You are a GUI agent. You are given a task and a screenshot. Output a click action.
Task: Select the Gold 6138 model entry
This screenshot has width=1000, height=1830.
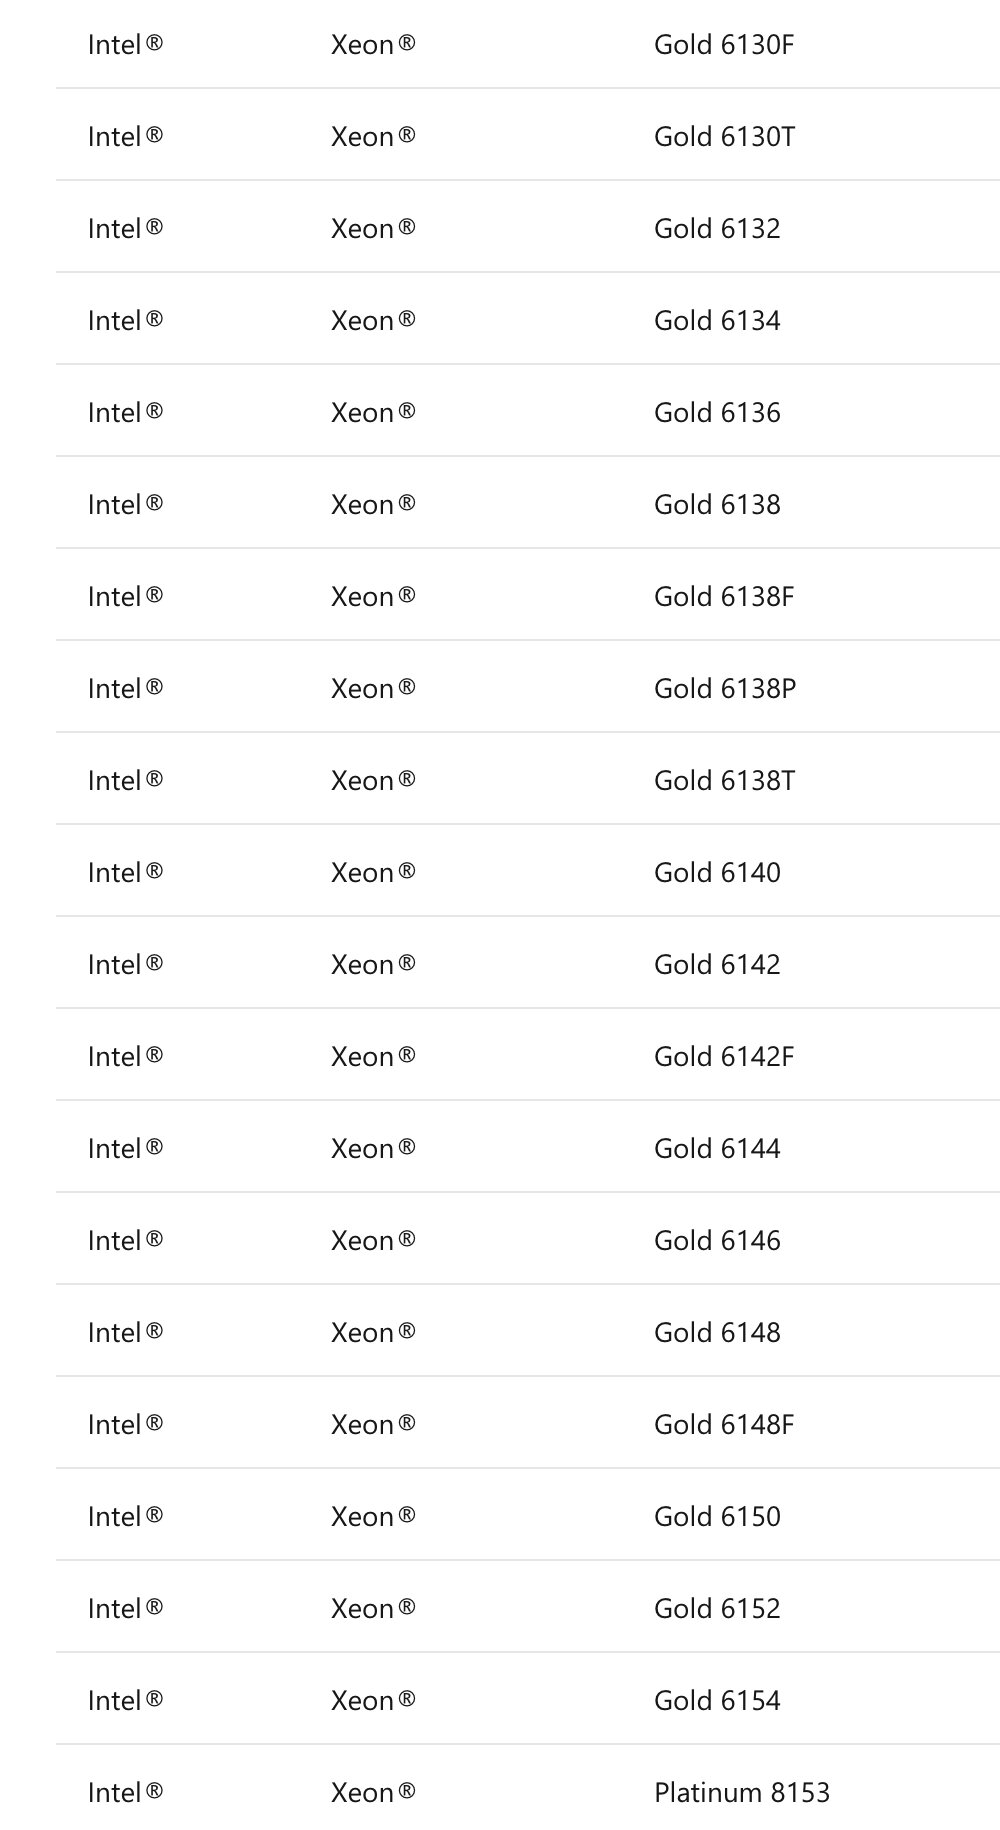pyautogui.click(x=717, y=505)
